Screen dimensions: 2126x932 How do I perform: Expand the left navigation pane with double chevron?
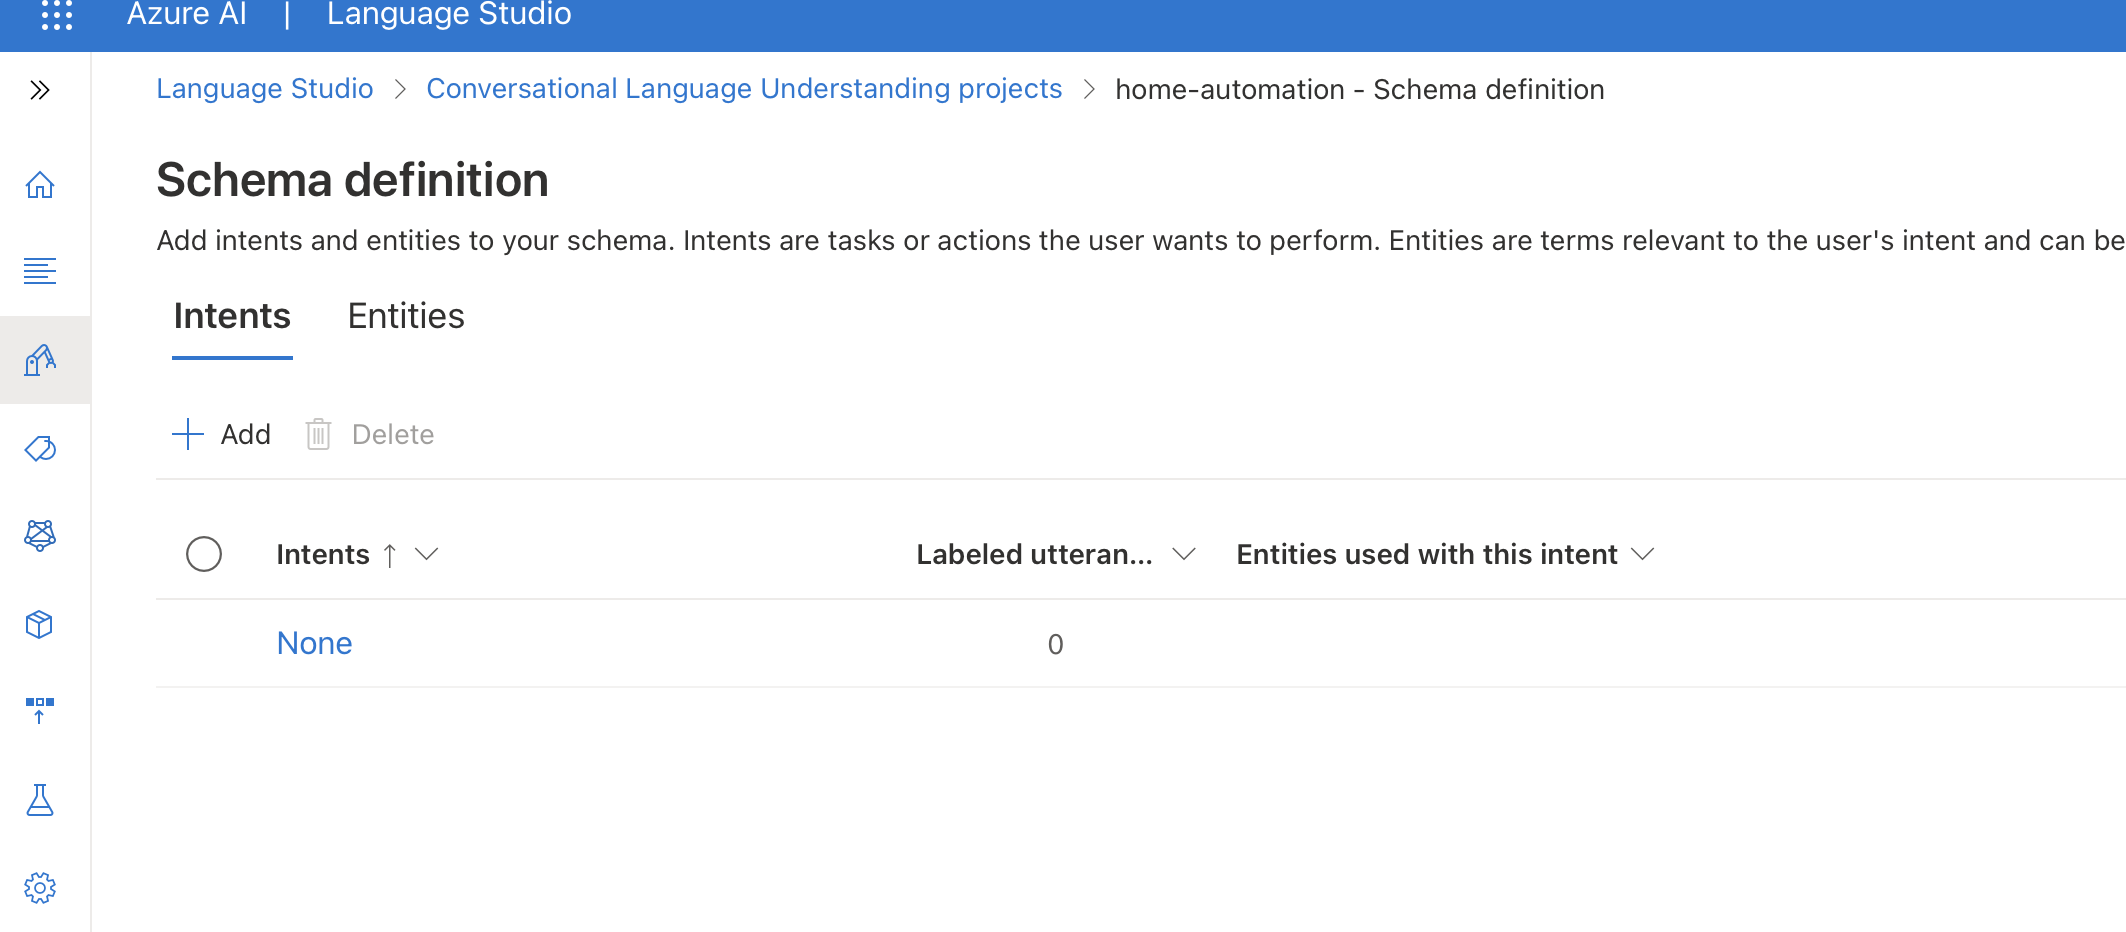point(40,91)
